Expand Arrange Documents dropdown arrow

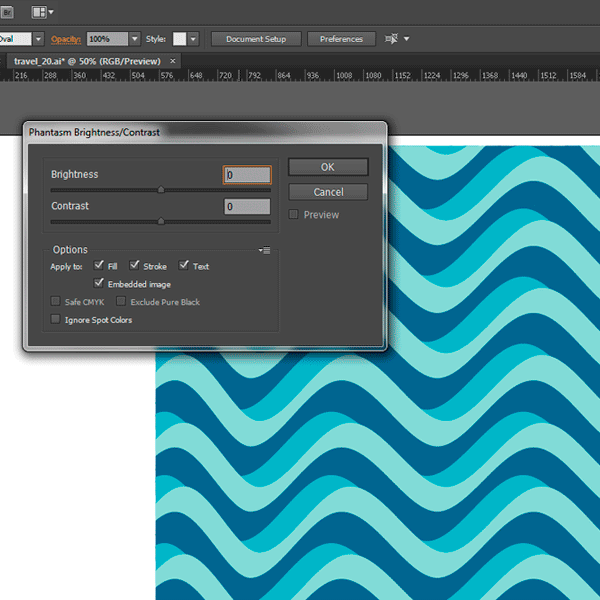point(51,12)
